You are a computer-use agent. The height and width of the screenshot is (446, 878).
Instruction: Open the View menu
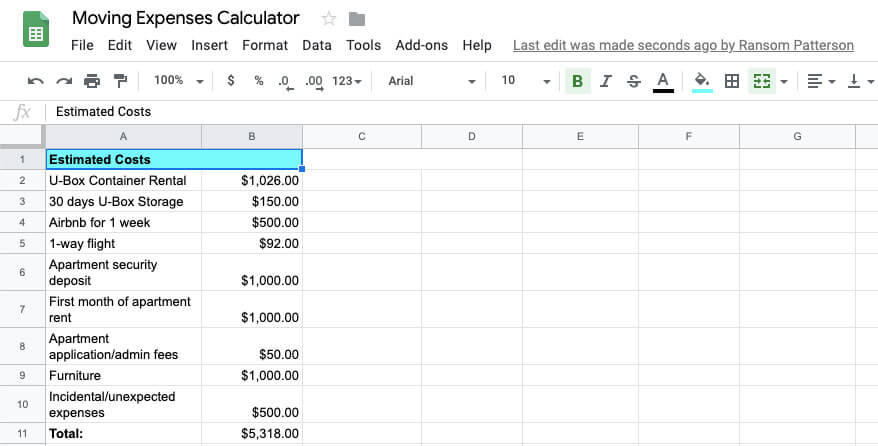(x=161, y=45)
